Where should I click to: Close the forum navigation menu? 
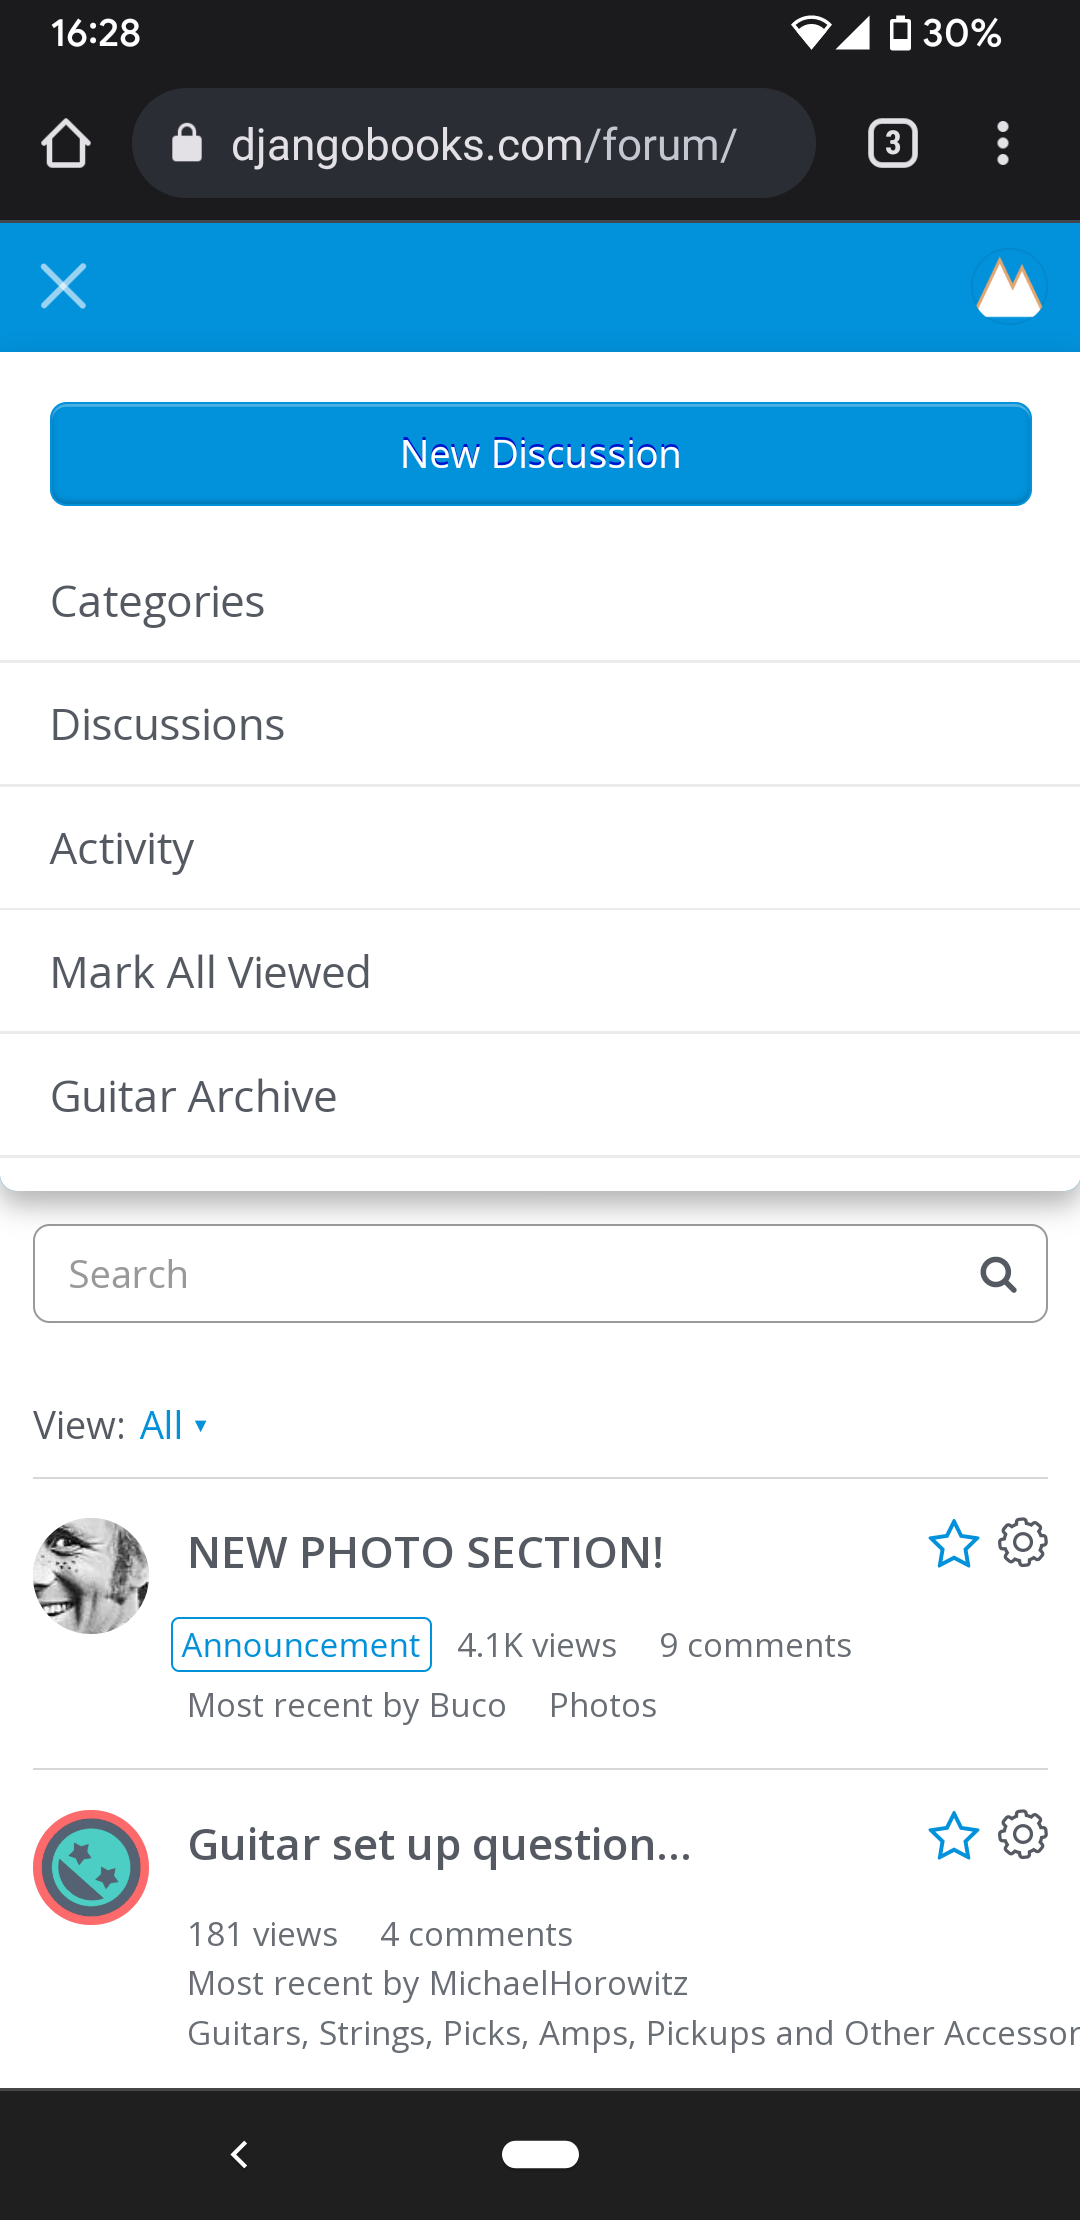point(63,286)
